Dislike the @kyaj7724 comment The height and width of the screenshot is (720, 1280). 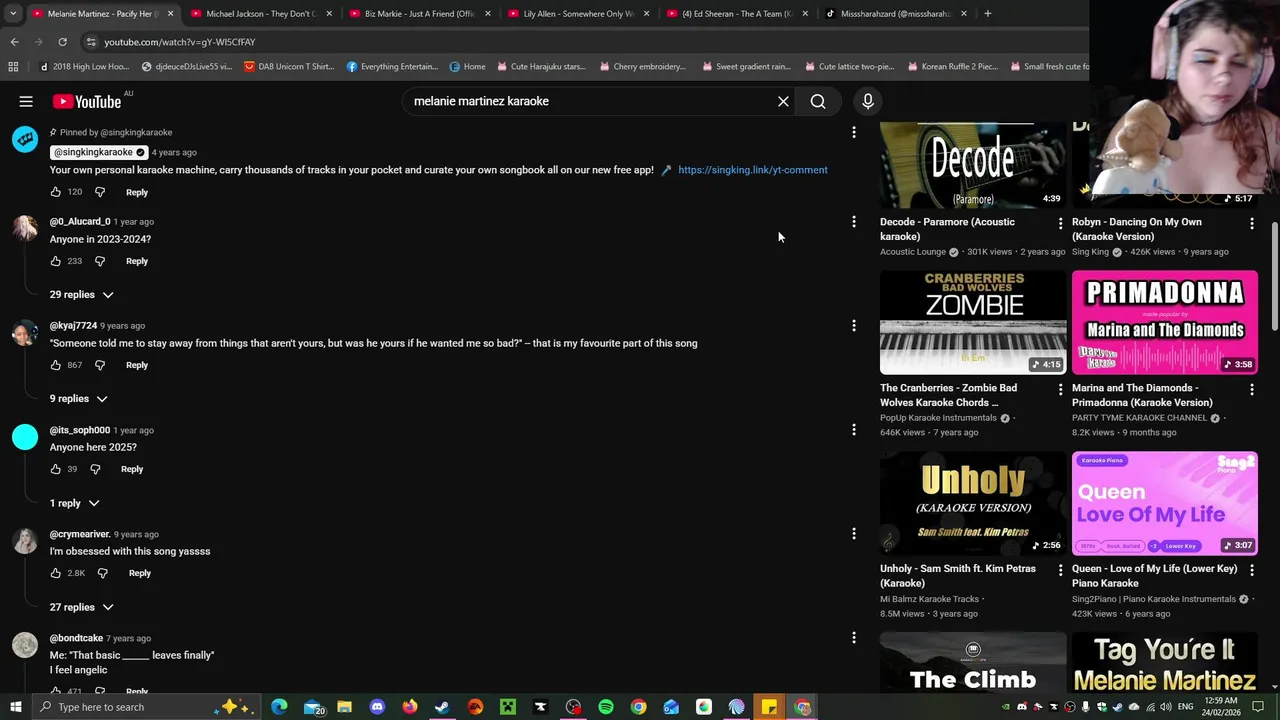pos(100,365)
